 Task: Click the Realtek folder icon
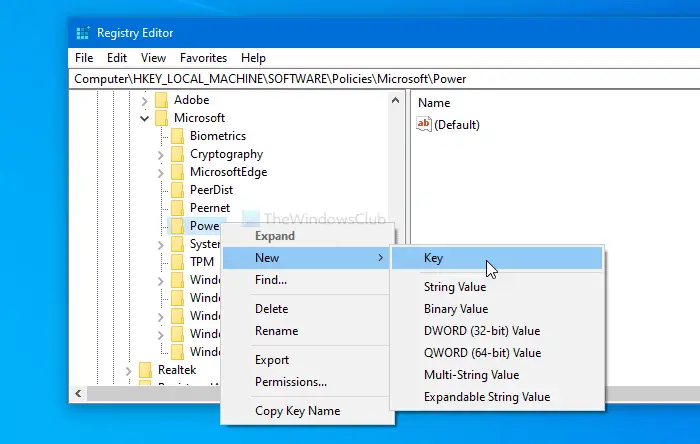click(x=145, y=370)
